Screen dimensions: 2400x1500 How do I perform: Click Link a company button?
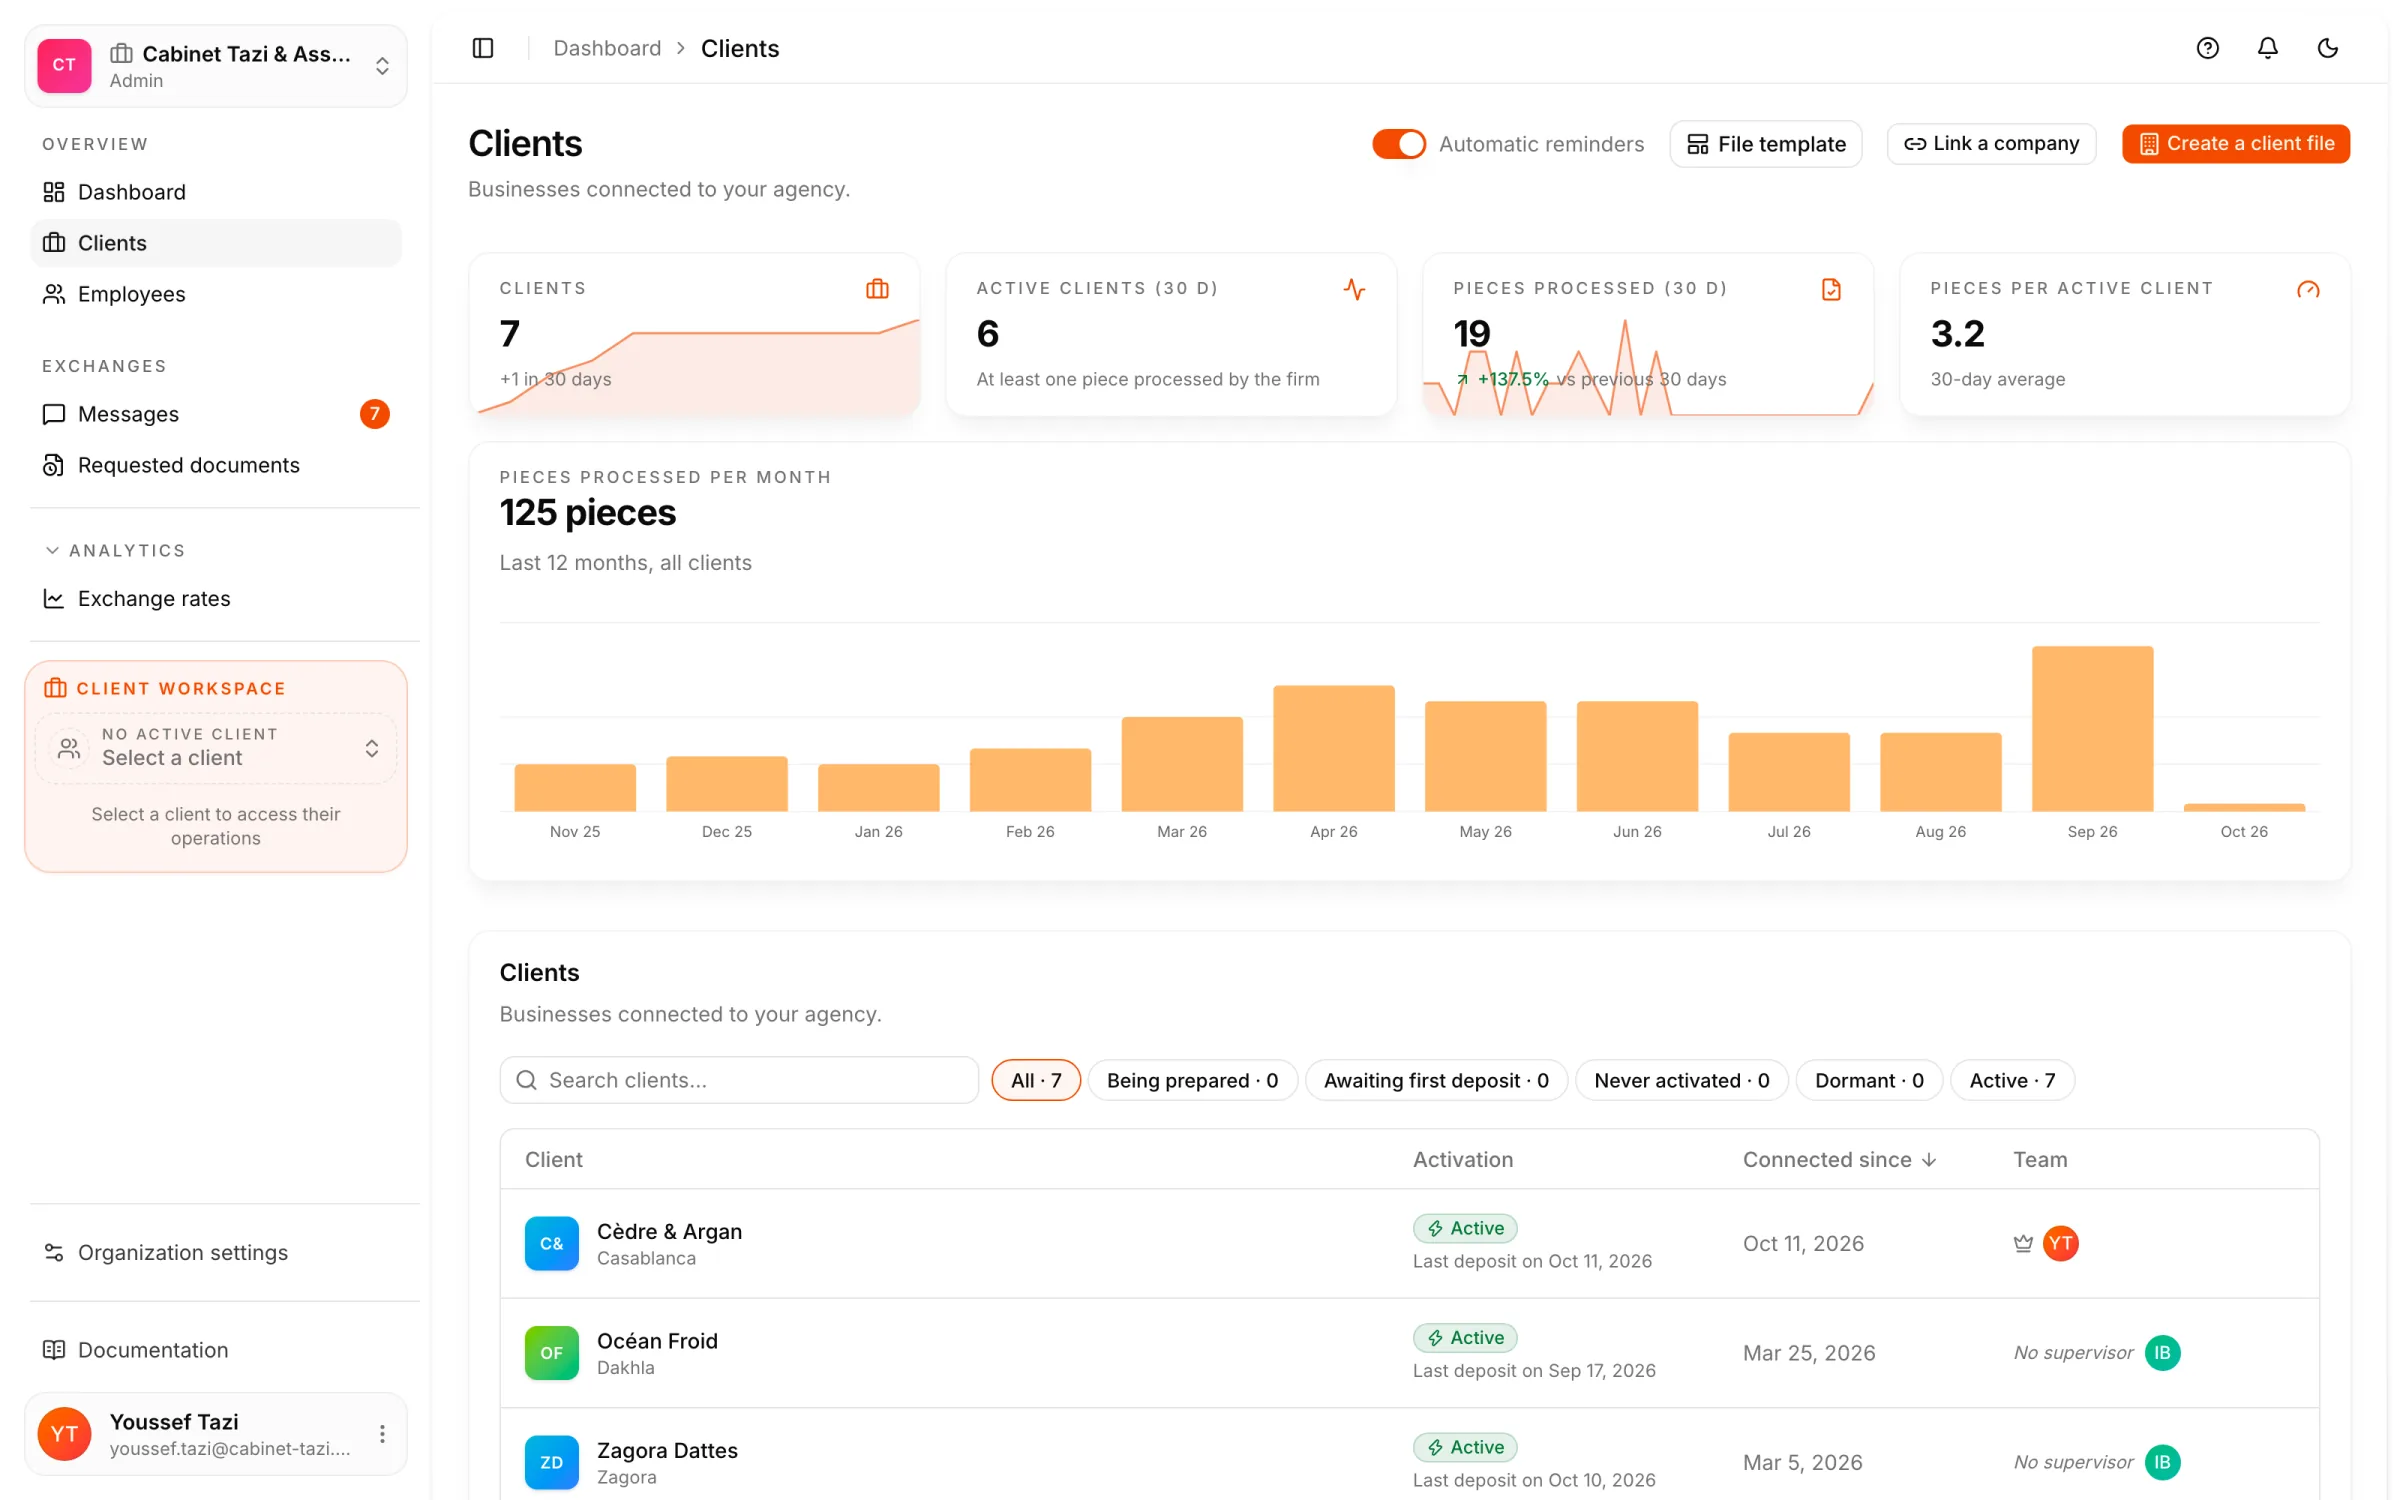pyautogui.click(x=1991, y=144)
